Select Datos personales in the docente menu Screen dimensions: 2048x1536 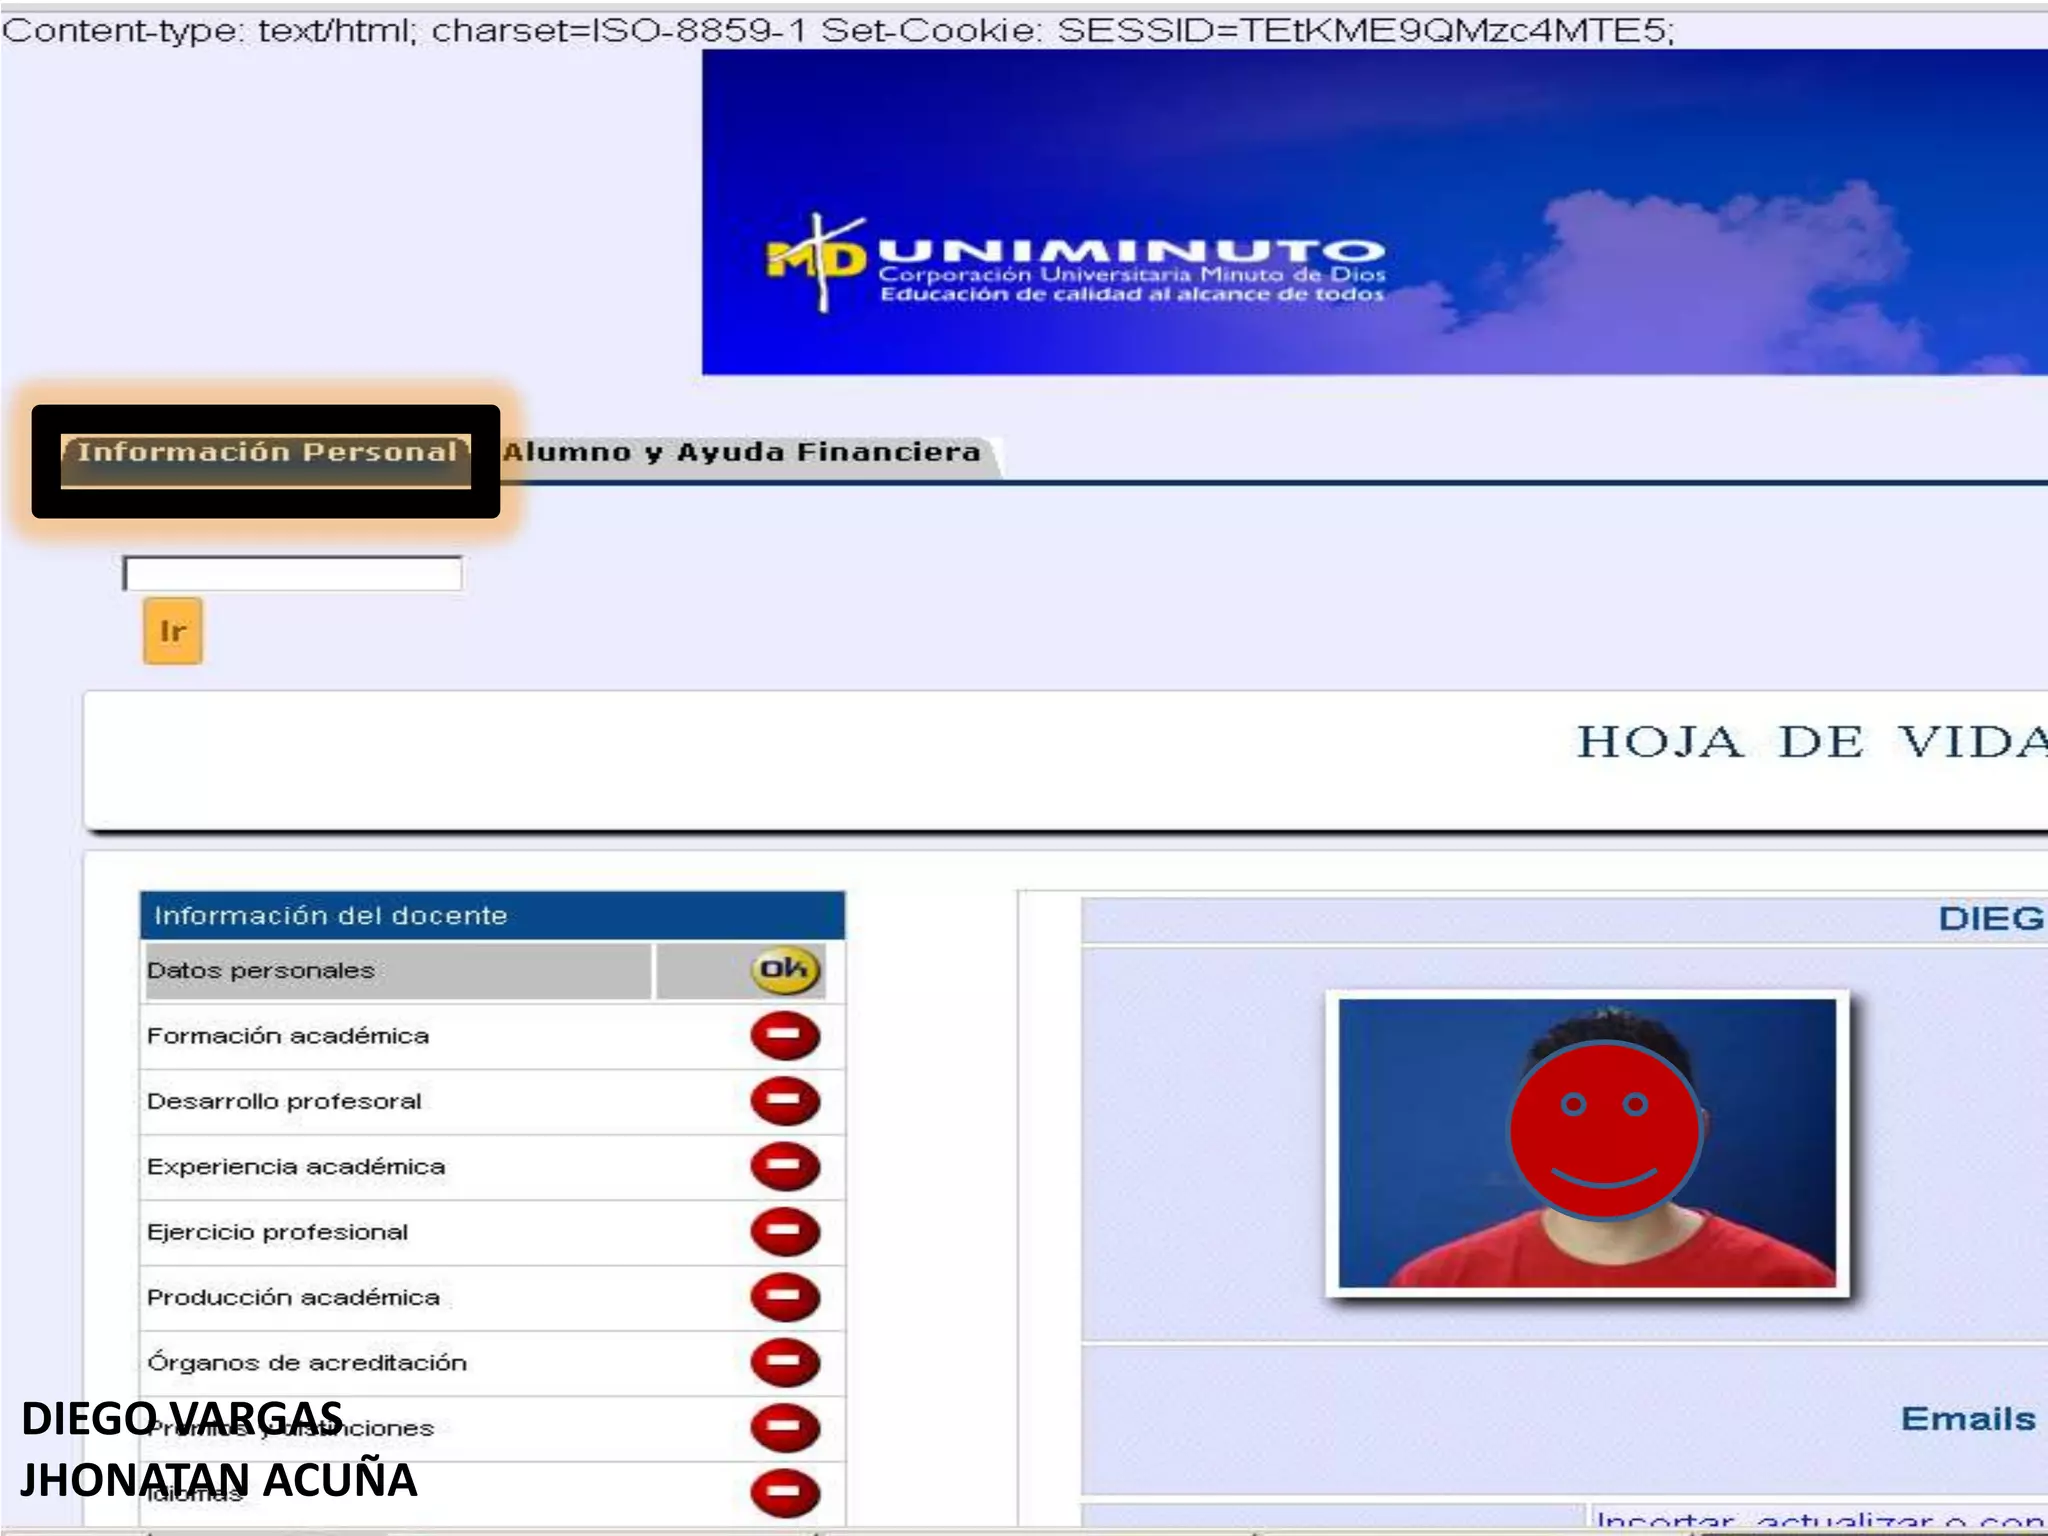pos(261,971)
